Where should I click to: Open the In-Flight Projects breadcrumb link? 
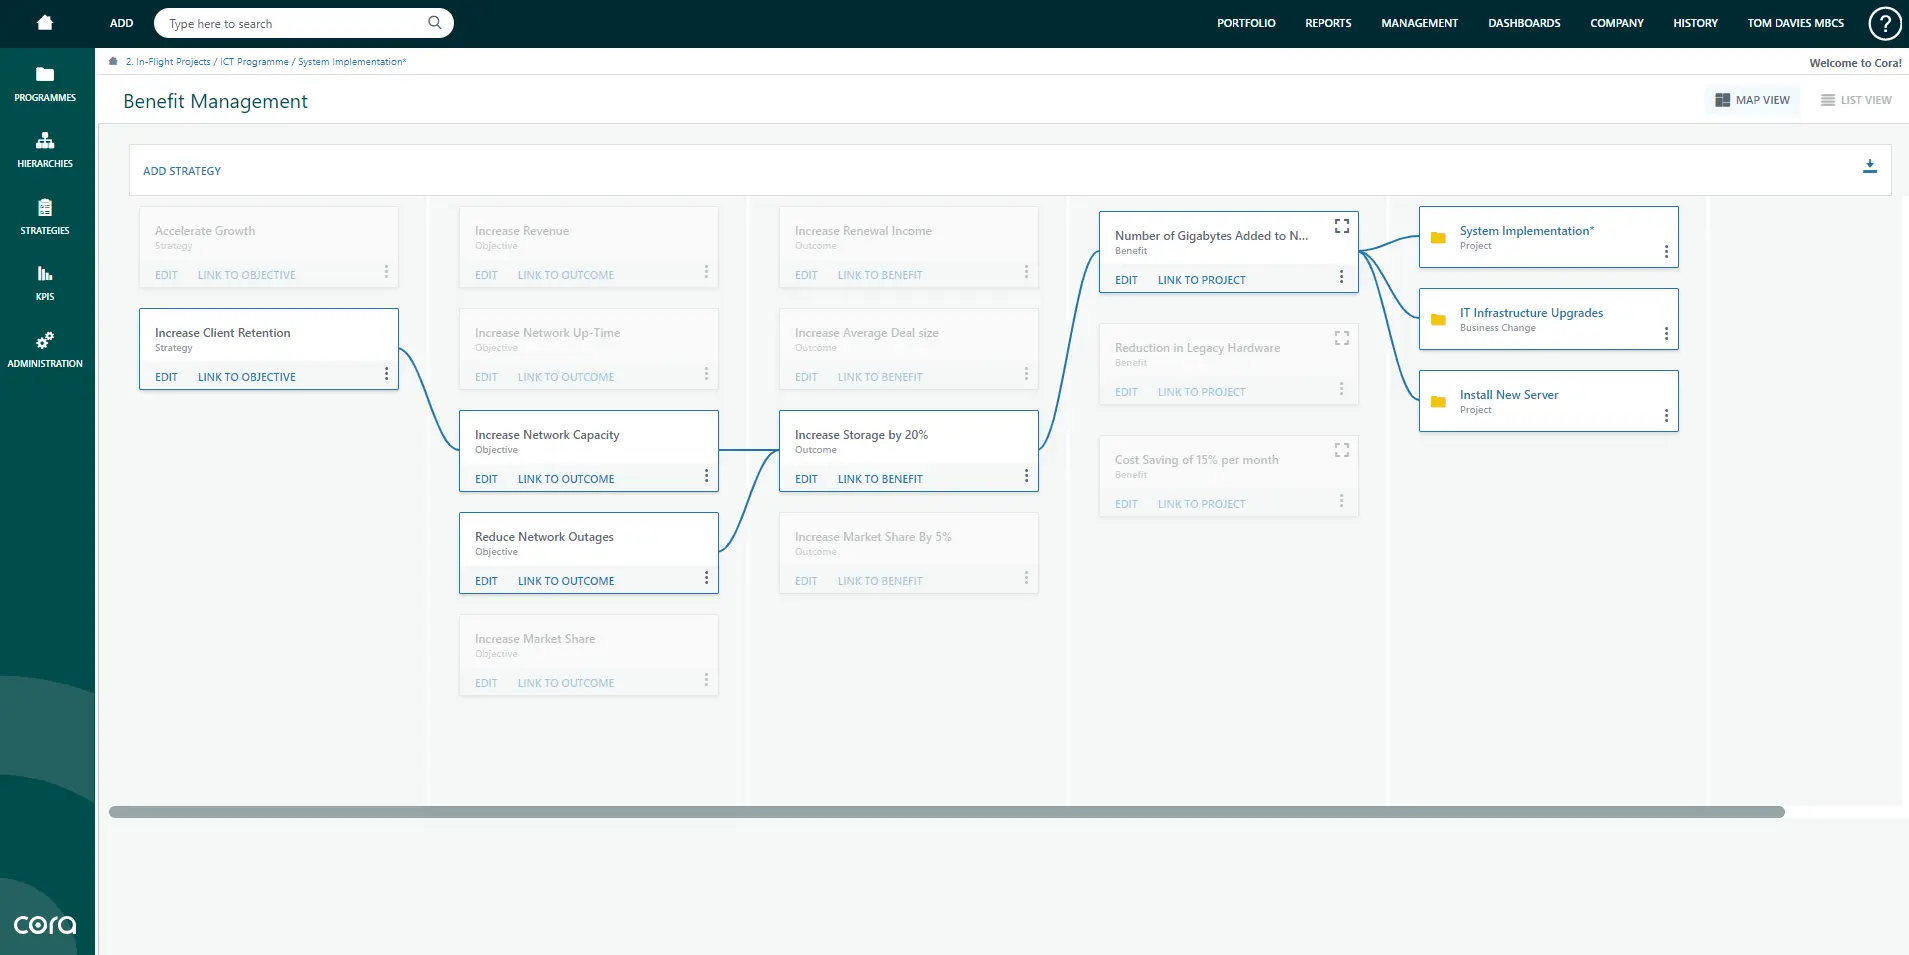tap(168, 61)
